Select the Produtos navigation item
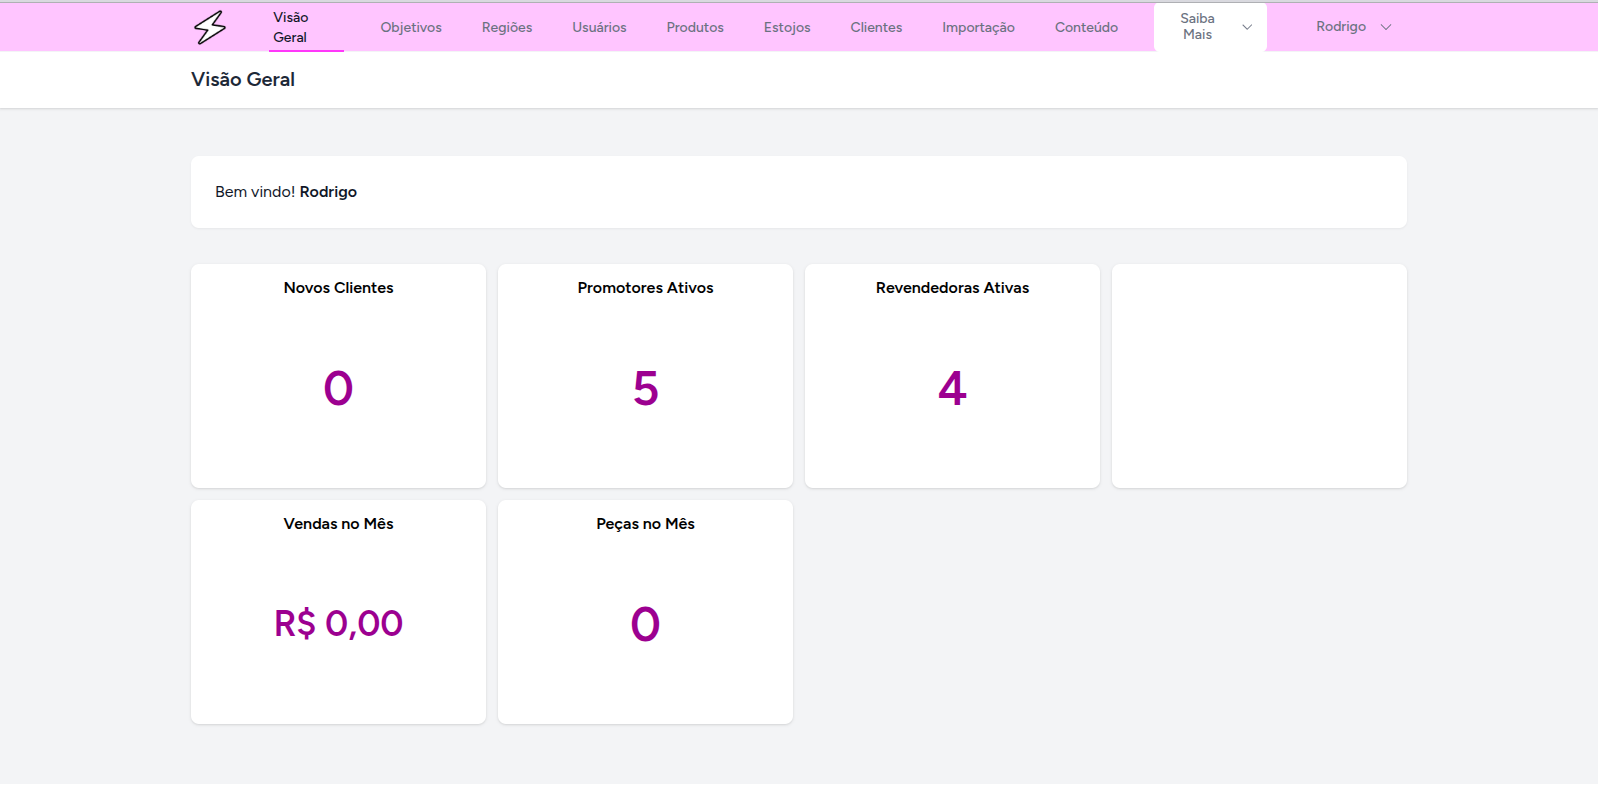The image size is (1598, 785). click(695, 27)
